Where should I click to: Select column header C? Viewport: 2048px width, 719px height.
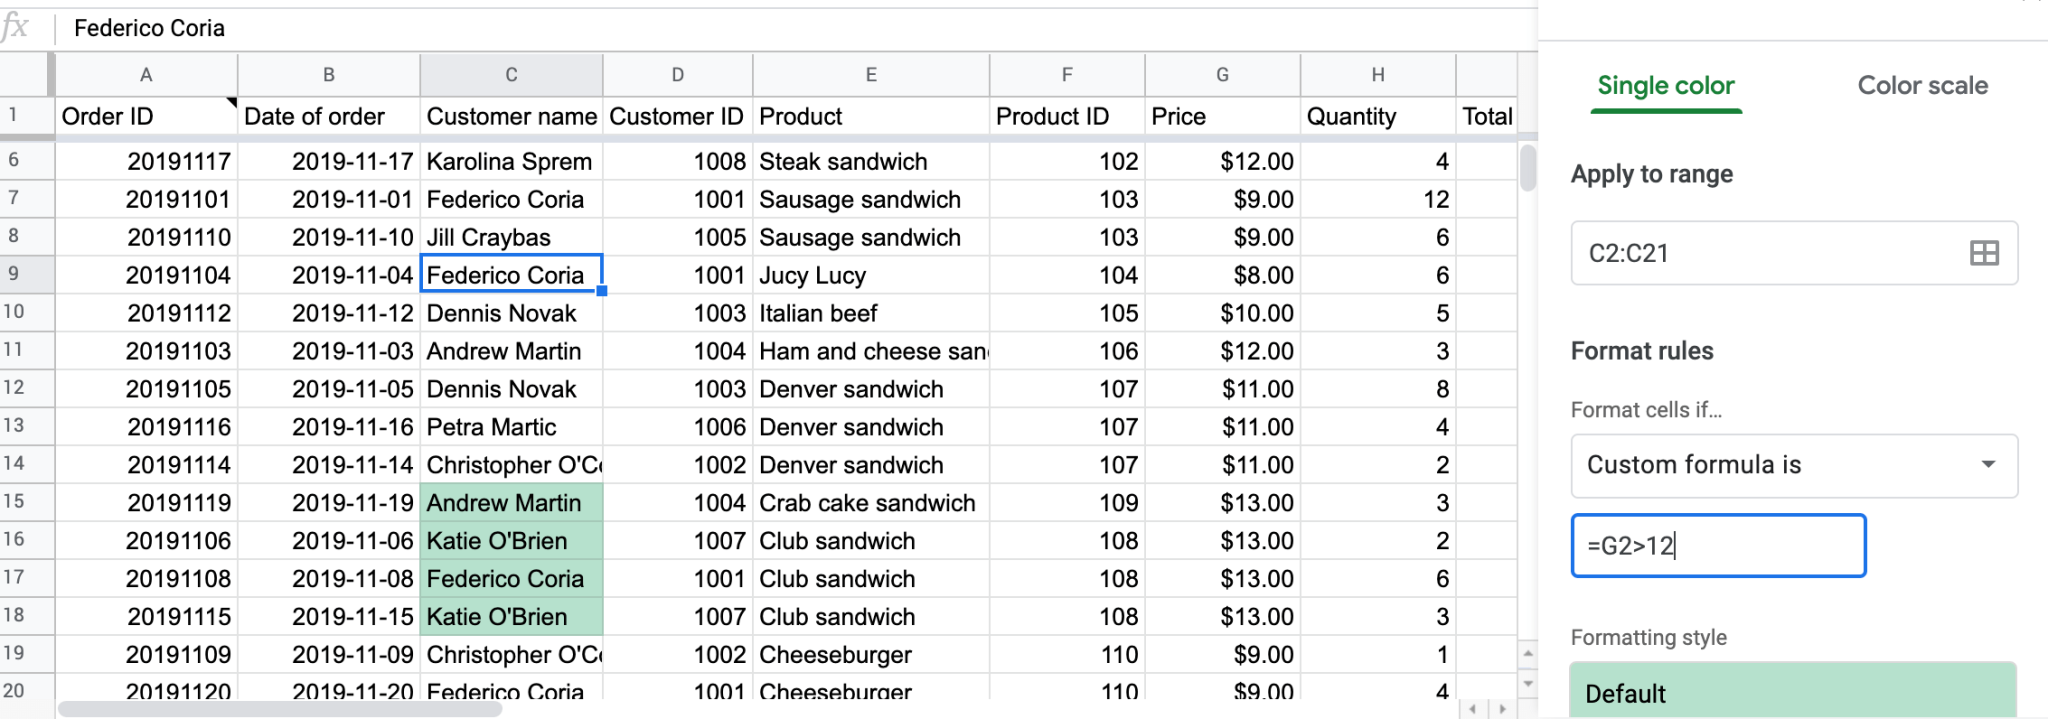511,74
